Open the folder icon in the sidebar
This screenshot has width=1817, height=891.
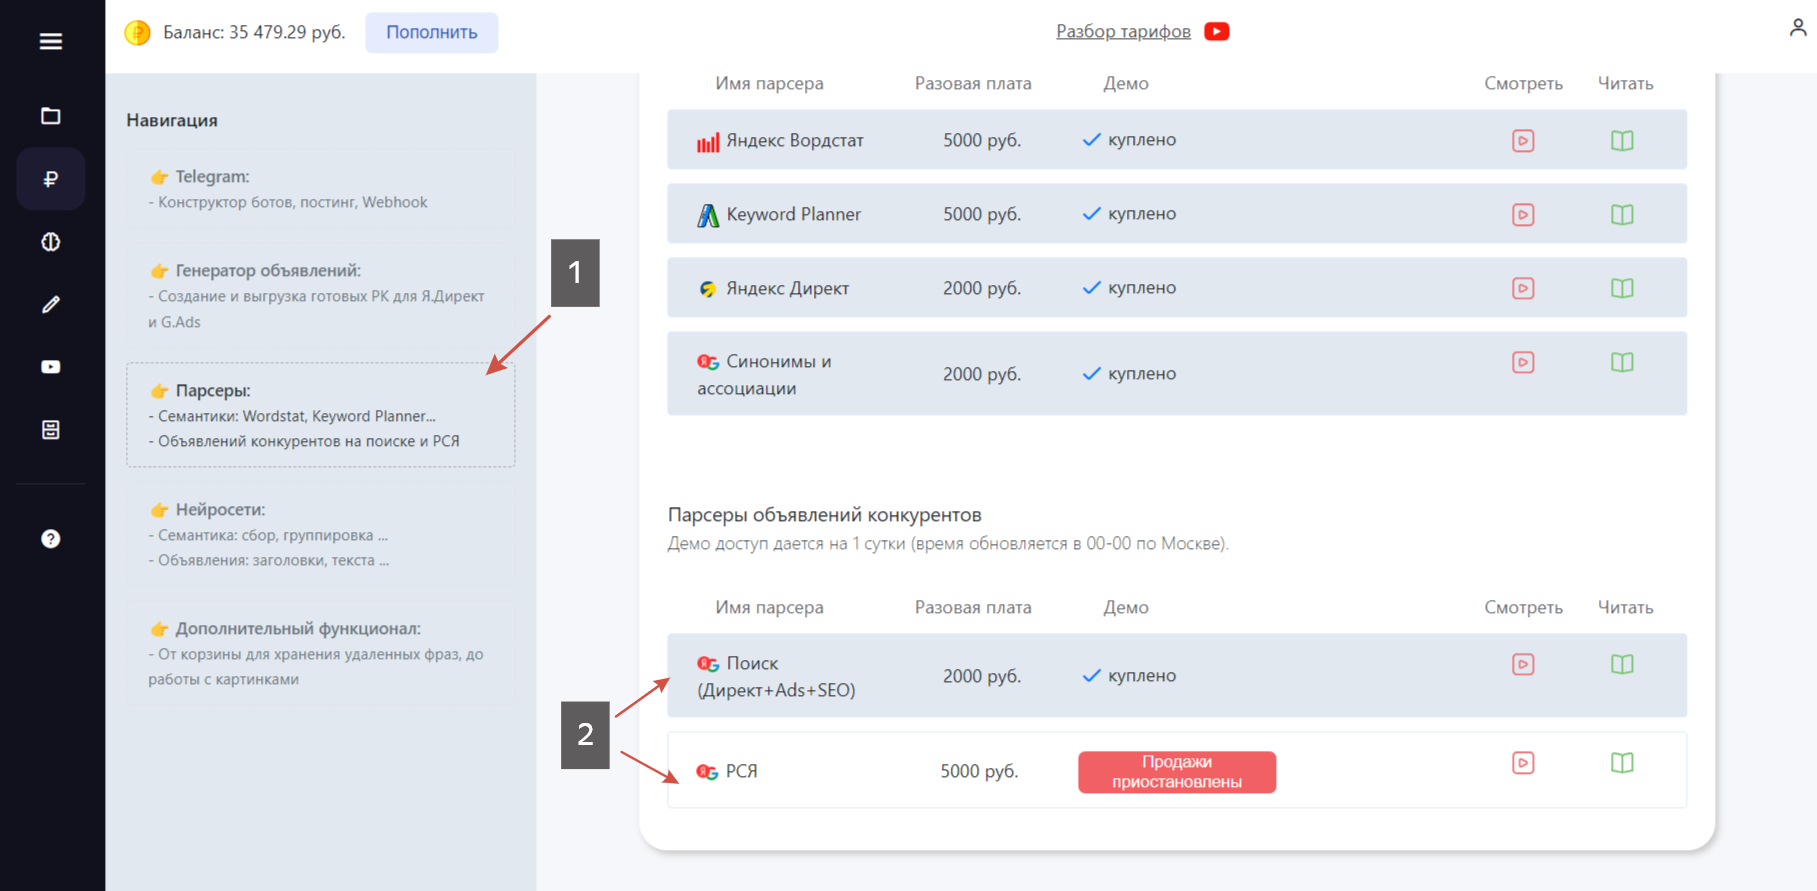pyautogui.click(x=51, y=116)
